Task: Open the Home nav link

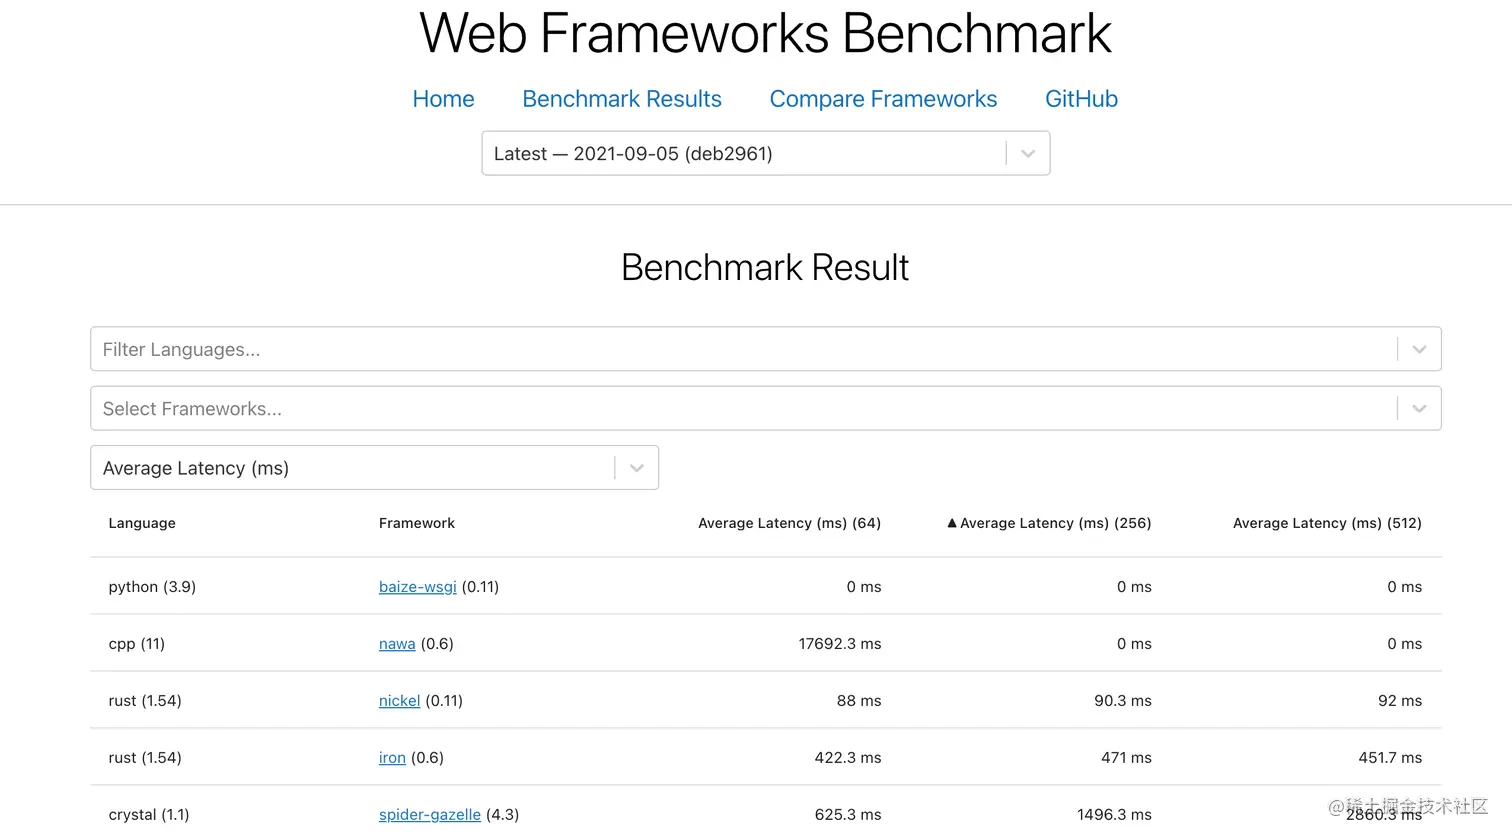Action: click(x=443, y=99)
